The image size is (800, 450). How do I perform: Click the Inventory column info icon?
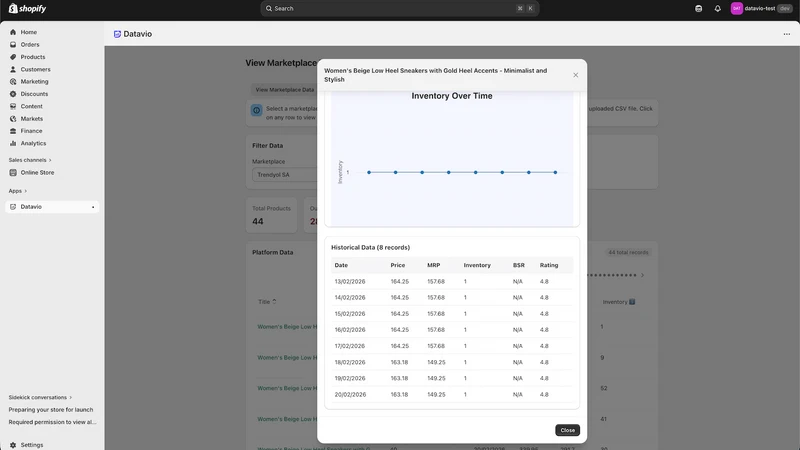632,302
